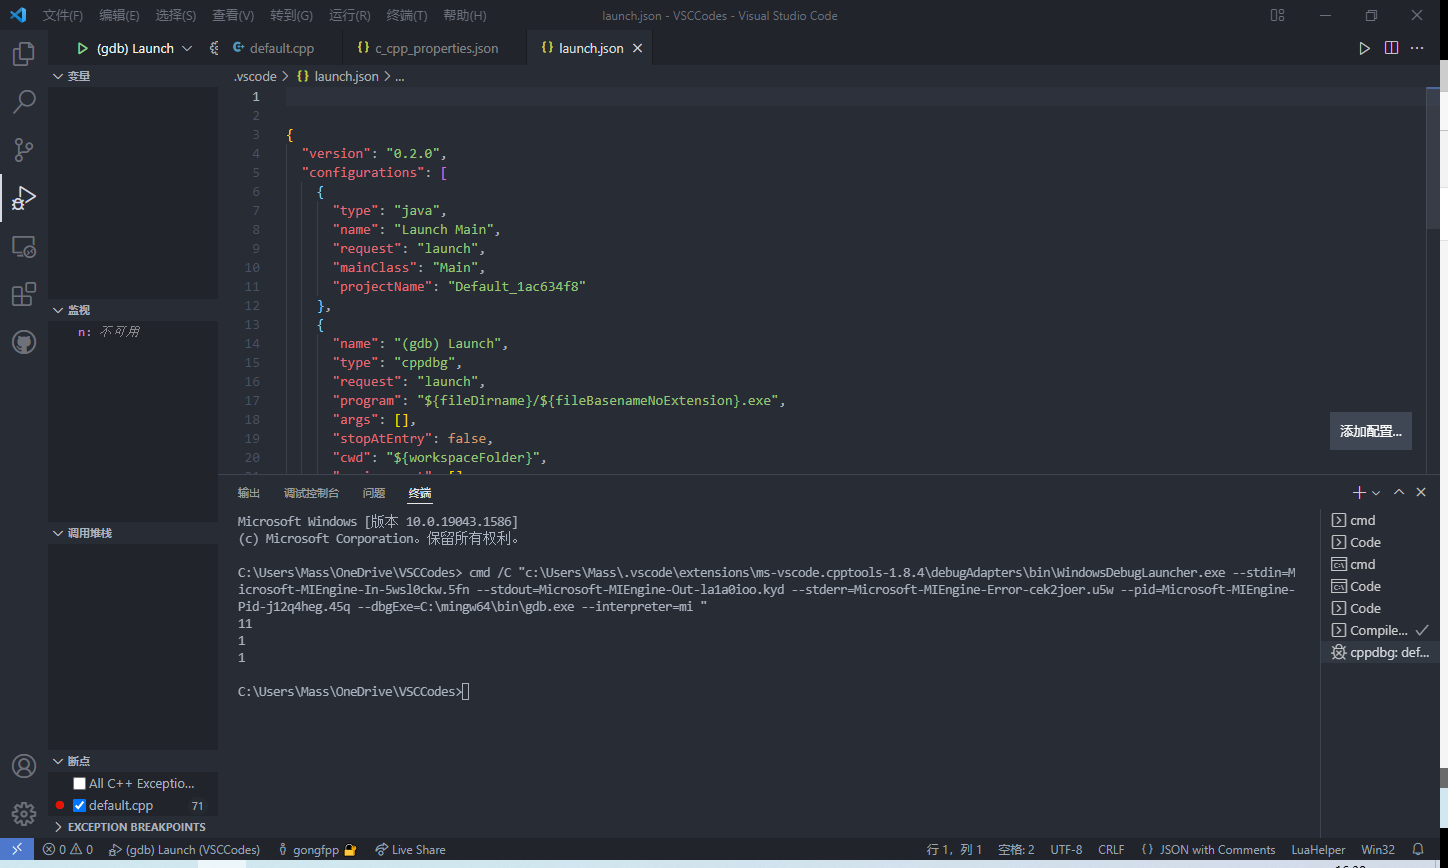The height and width of the screenshot is (868, 1448).
Task: Uncheck the default.cpp breakpoint
Action: tap(80, 805)
